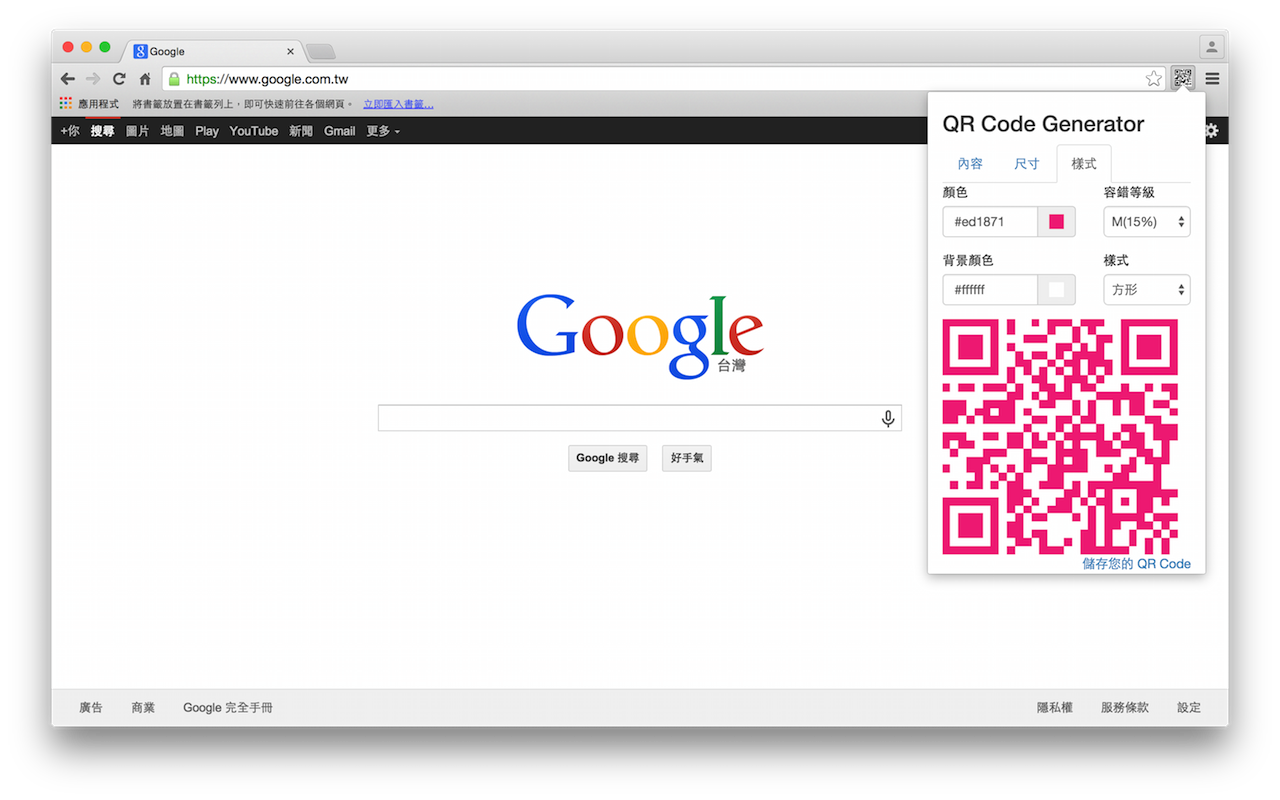Open the QR Code Generator extension icon
This screenshot has width=1280, height=800.
(x=1182, y=77)
